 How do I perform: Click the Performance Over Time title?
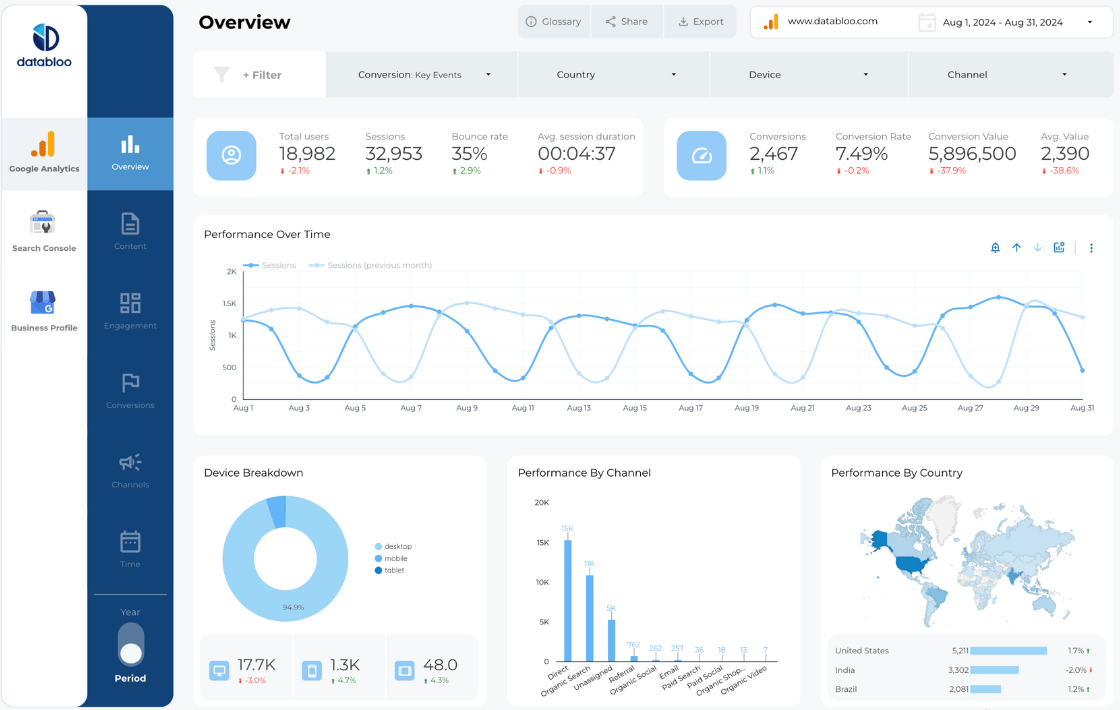(267, 234)
